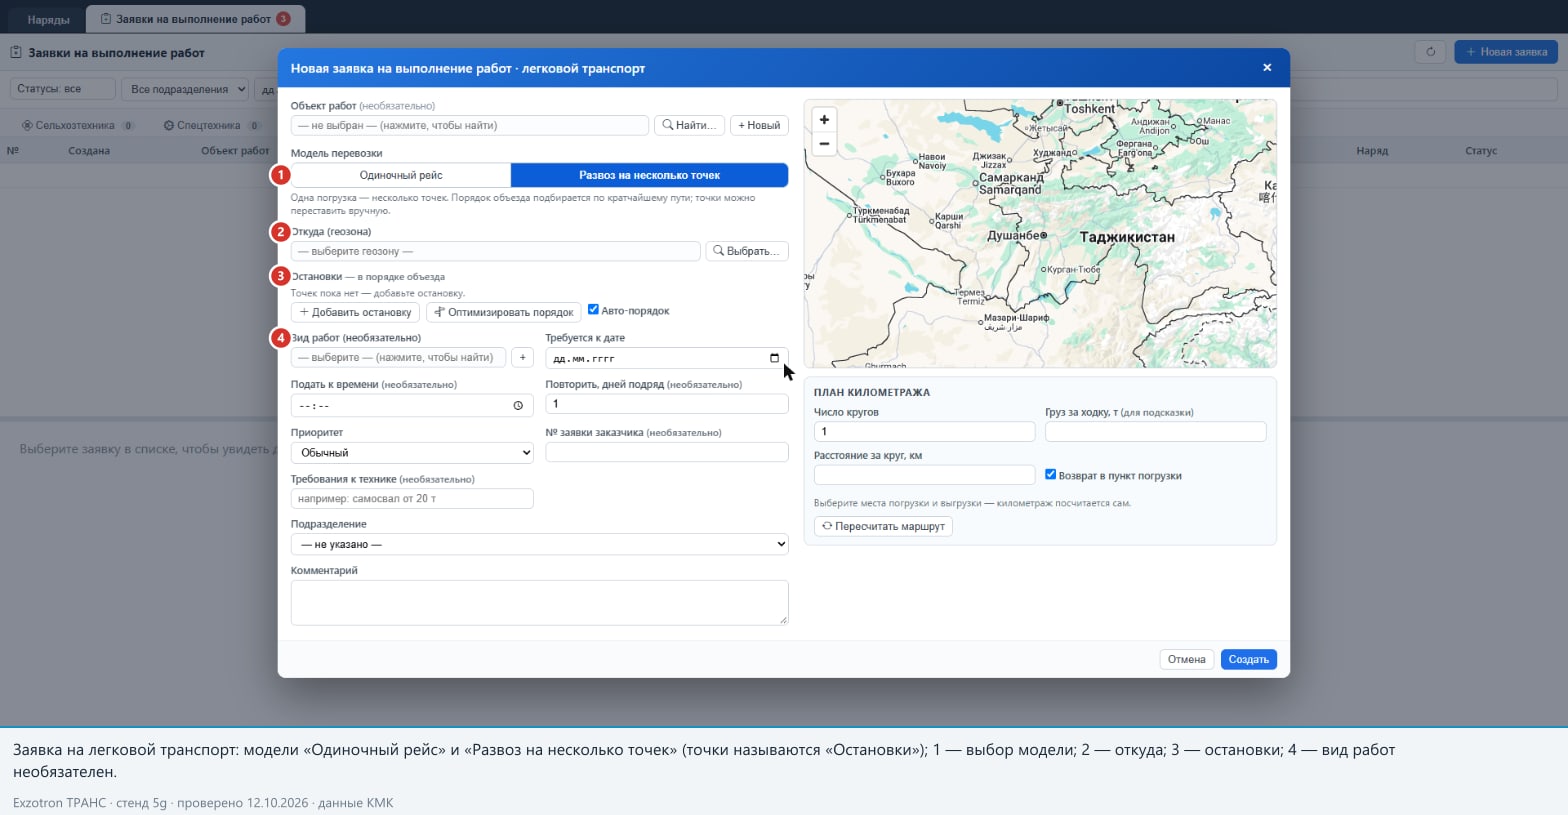Screen dimensions: 1568x815
Task: Click Отмена button
Action: coord(1186,659)
